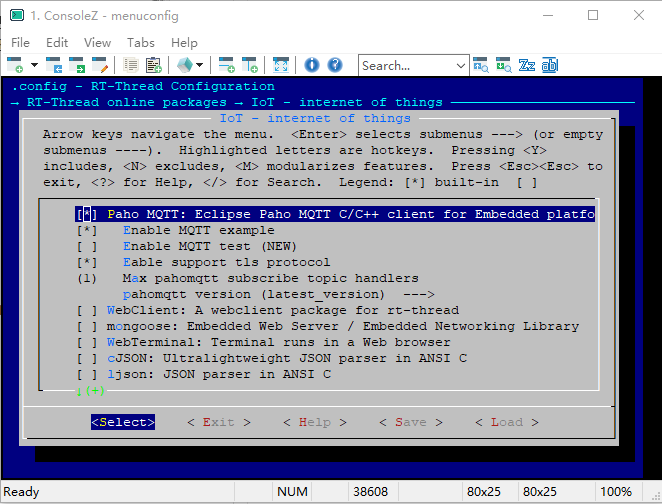
Task: Click the Previous Tab toolbar icon
Action: click(x=54, y=65)
